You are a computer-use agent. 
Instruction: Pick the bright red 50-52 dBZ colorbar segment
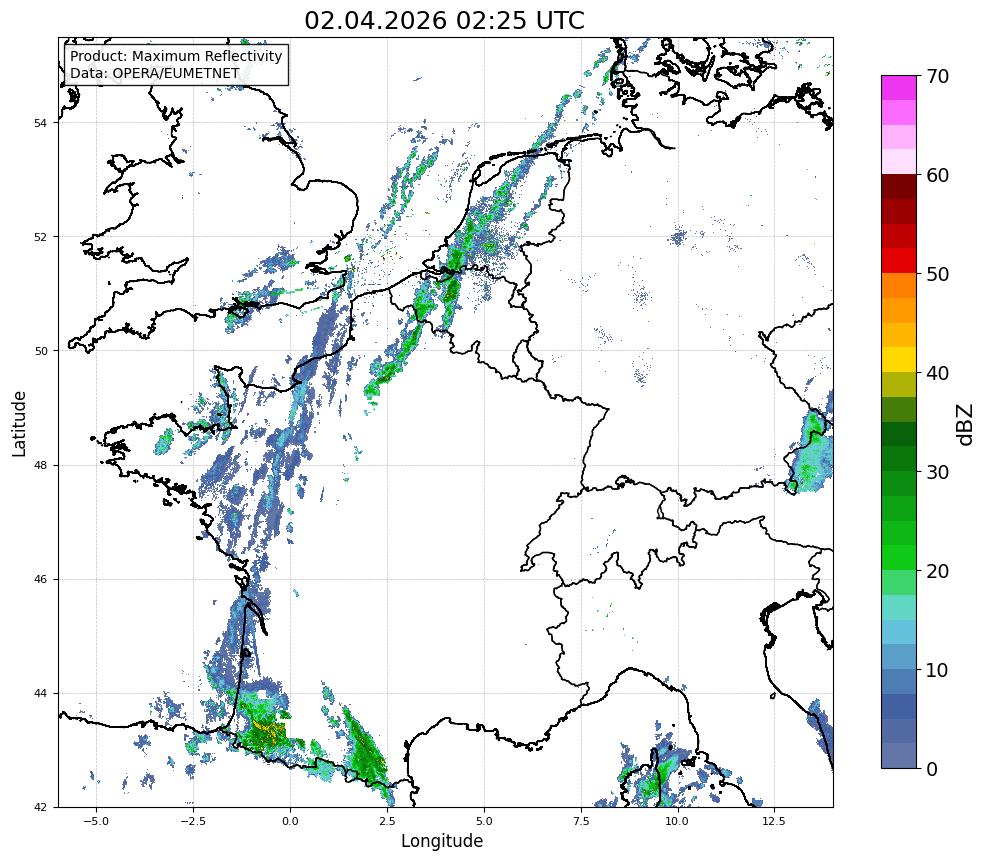898,261
